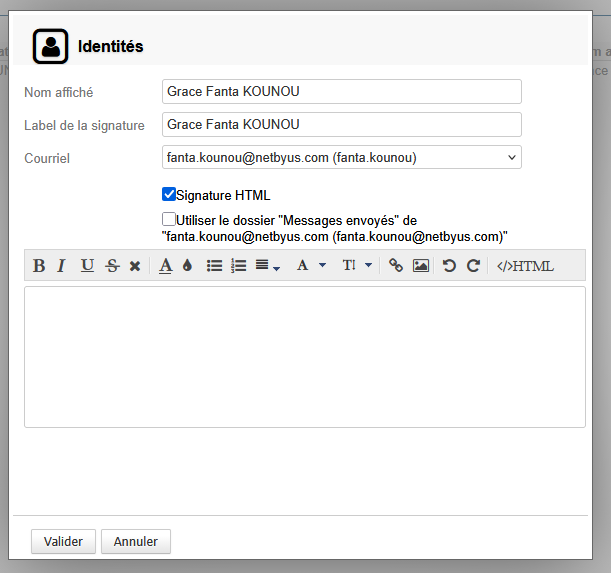This screenshot has width=611, height=573.
Task: Open the text color picker
Action: [165, 266]
